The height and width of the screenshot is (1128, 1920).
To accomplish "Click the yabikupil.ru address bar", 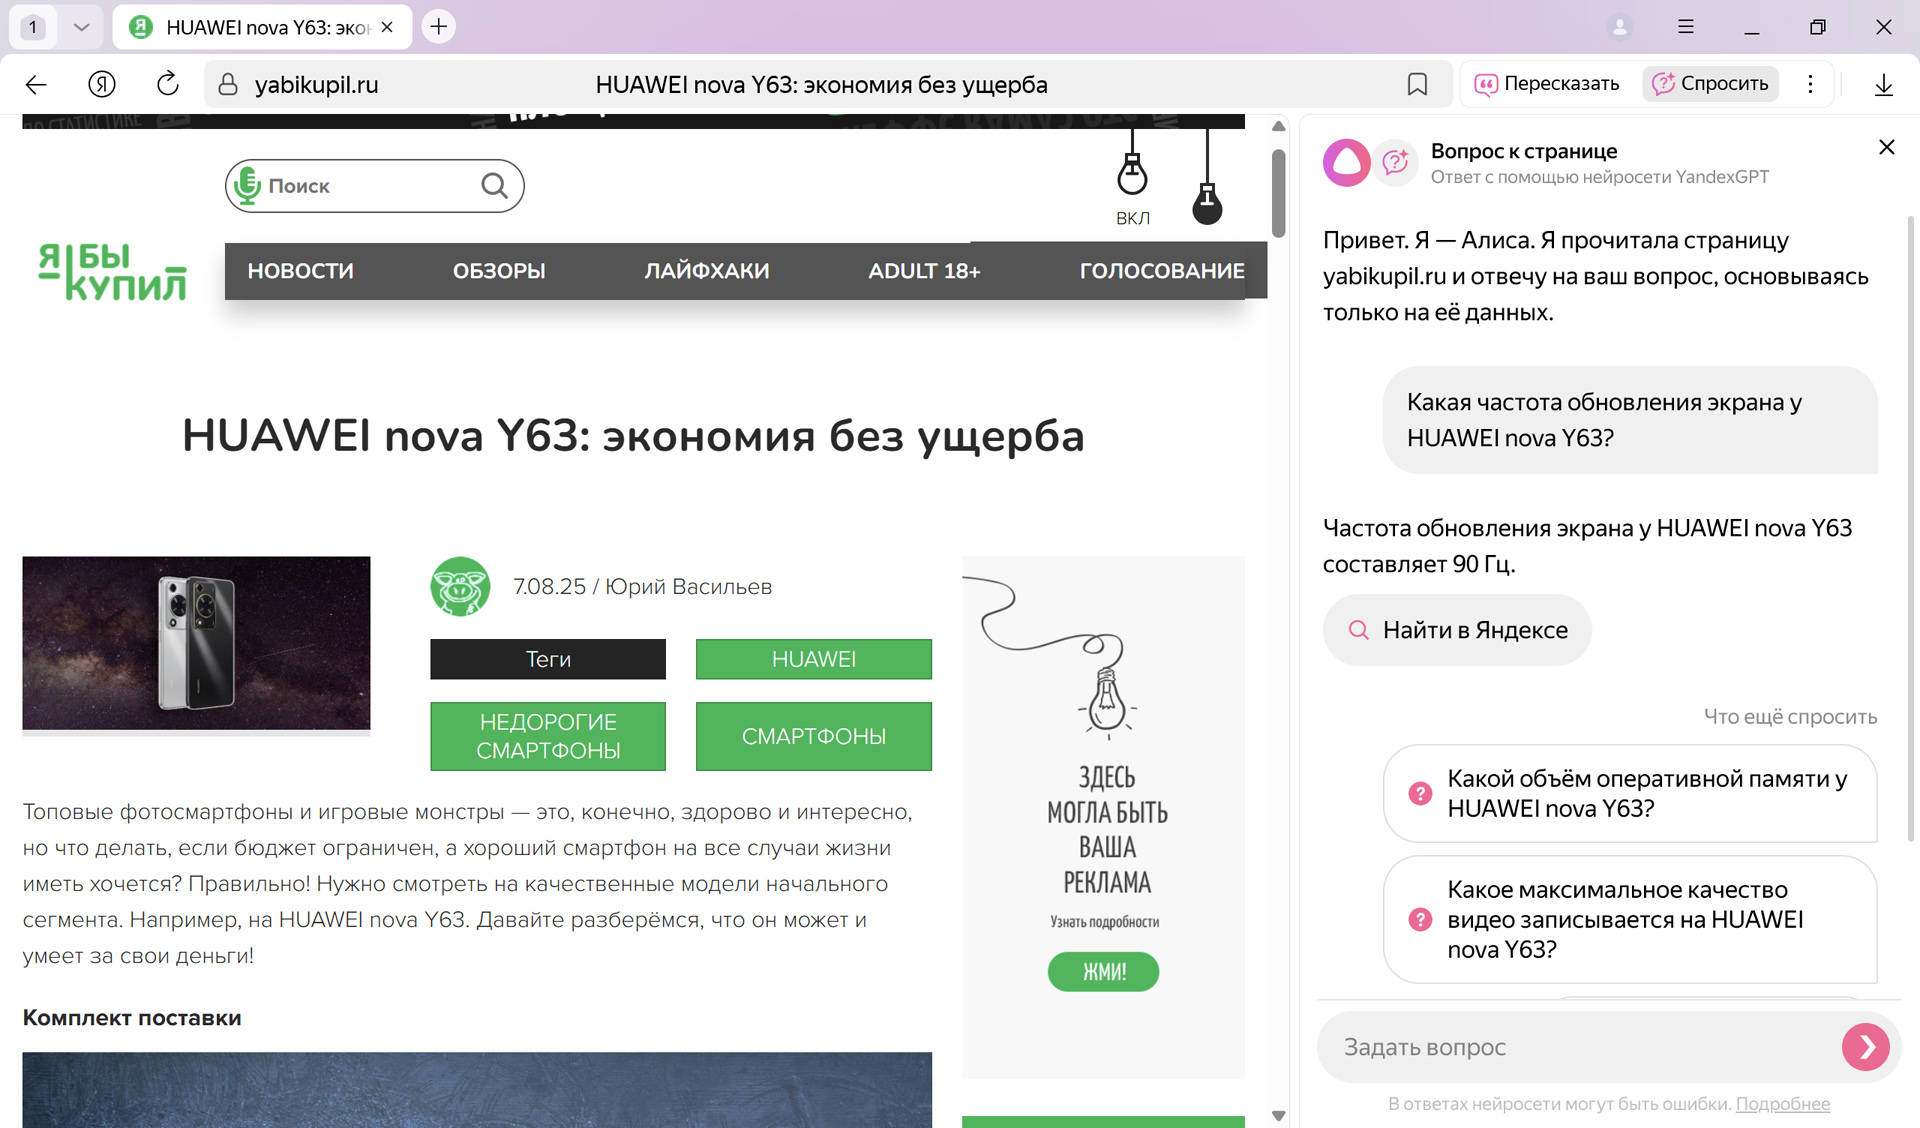I will 316,85.
